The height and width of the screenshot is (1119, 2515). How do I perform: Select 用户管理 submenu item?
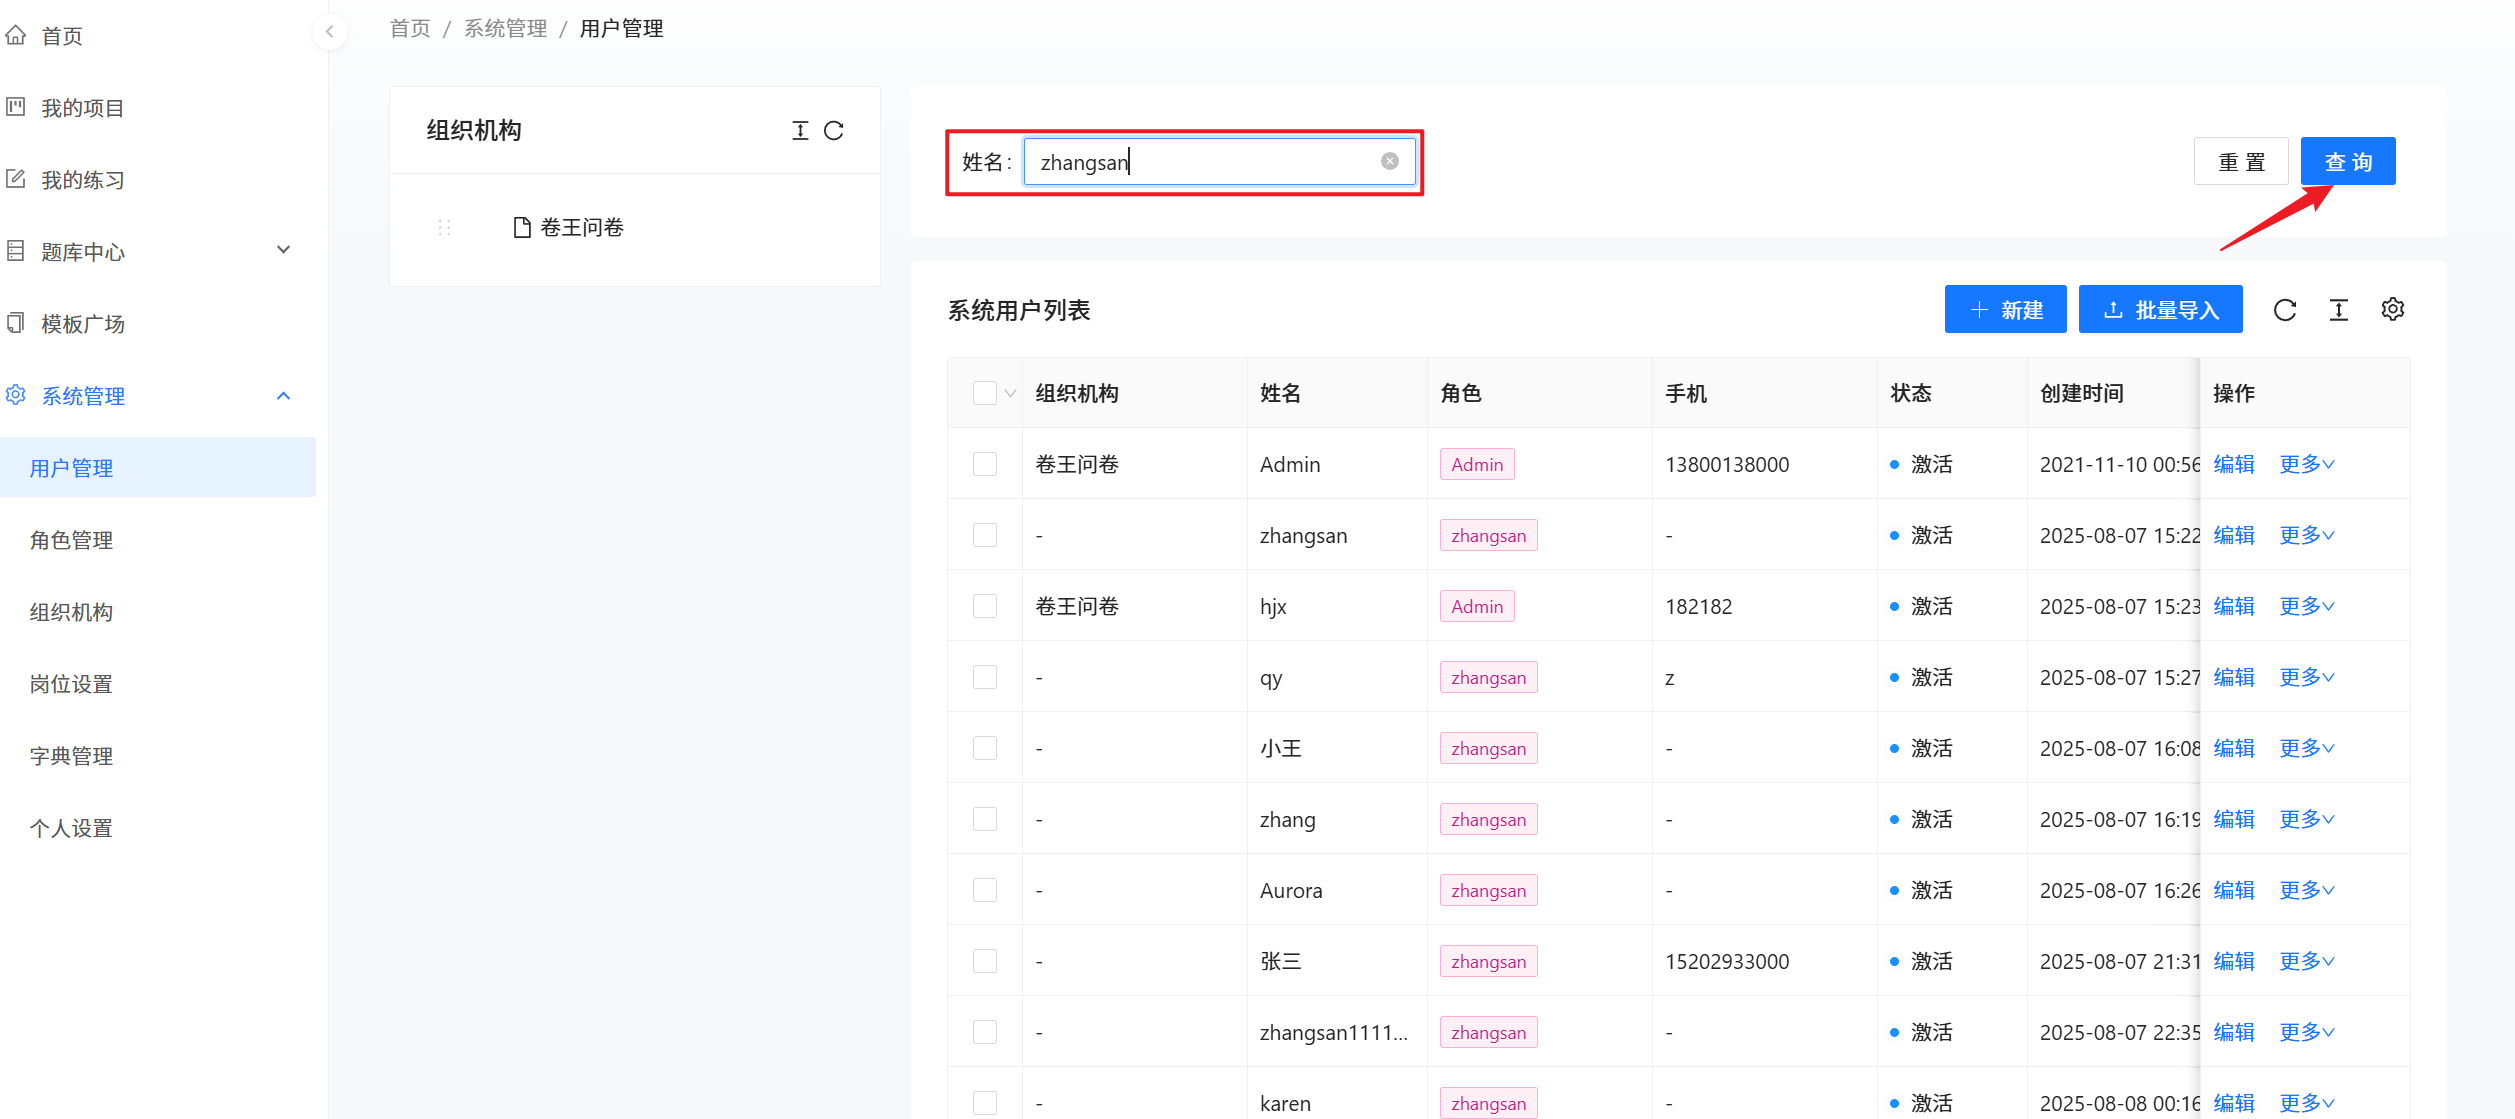(x=158, y=467)
